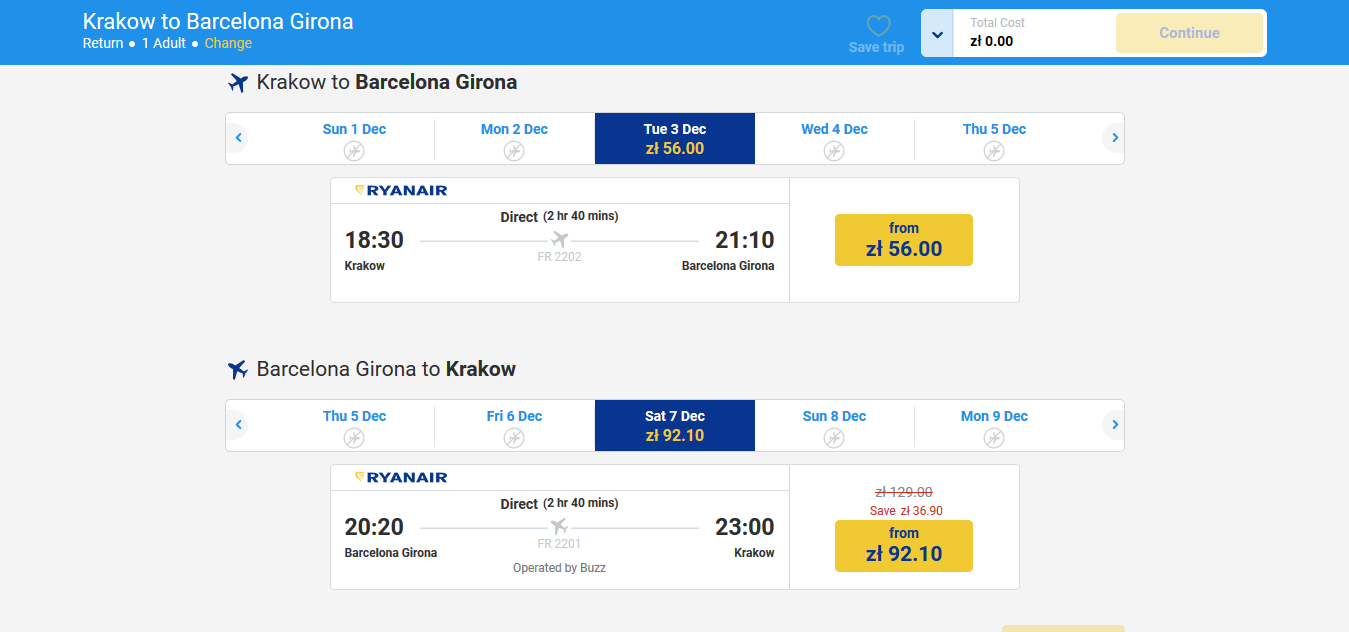Click the Continue button
Image resolution: width=1349 pixels, height=632 pixels.
click(1189, 33)
